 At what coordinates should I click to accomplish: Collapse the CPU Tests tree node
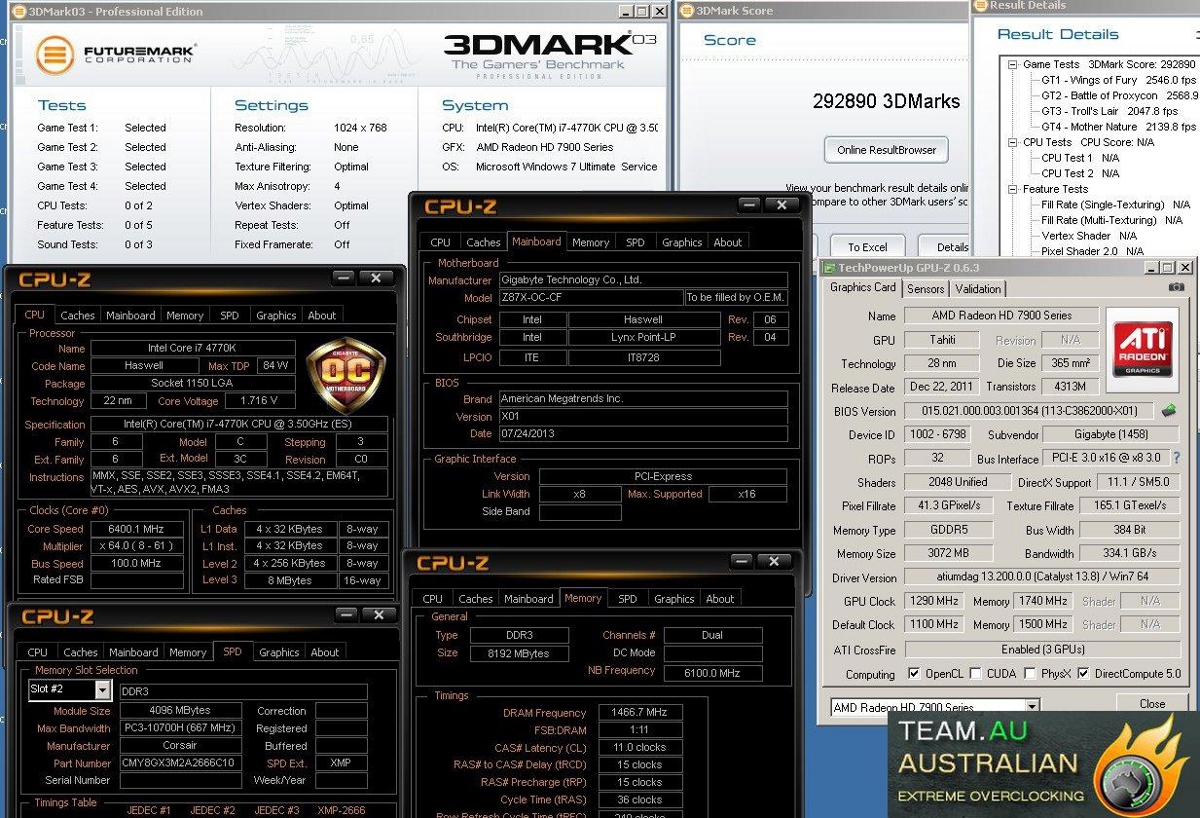[1013, 142]
